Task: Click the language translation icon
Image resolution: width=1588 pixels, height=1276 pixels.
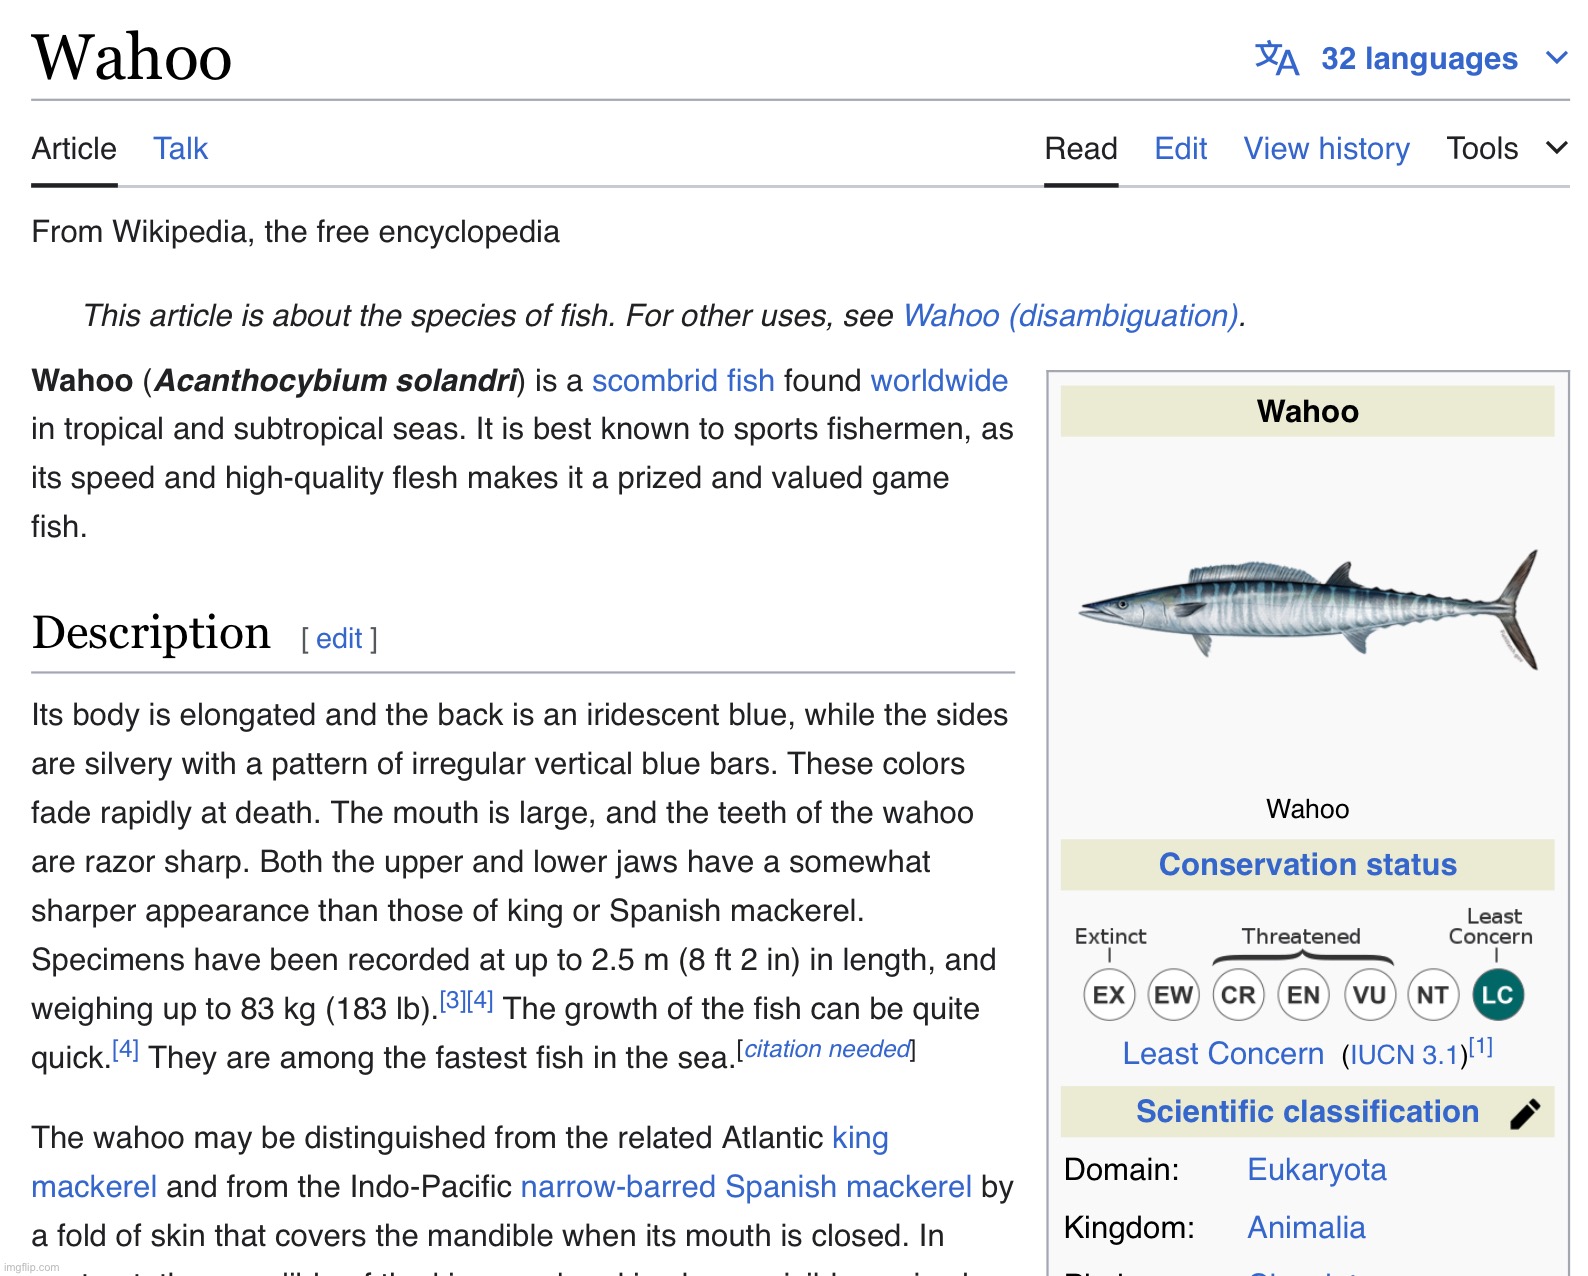Action: [1277, 58]
